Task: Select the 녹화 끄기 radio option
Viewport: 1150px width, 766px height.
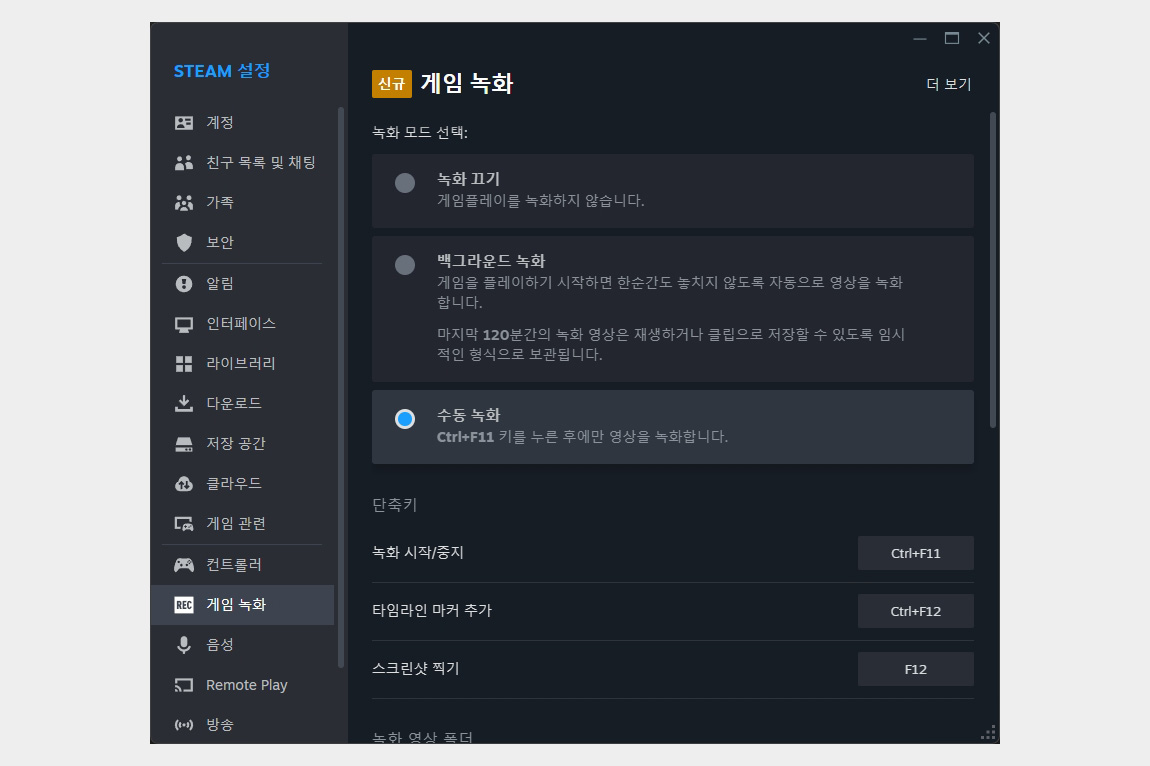Action: 405,183
